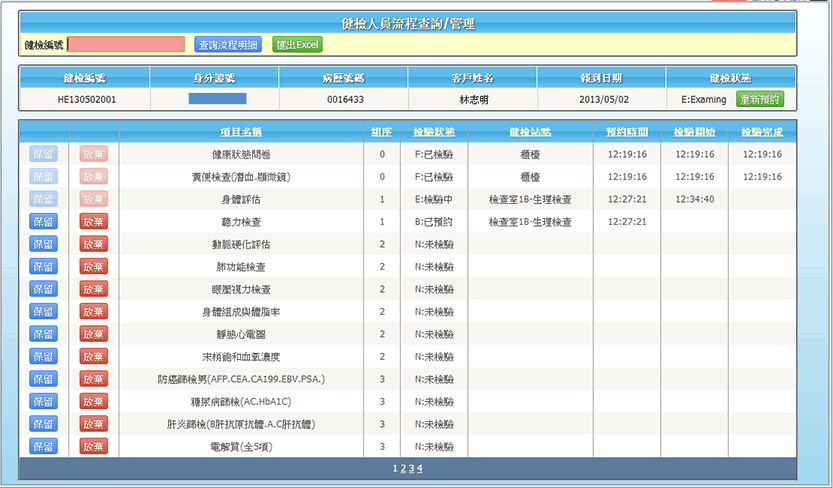This screenshot has width=833, height=488.
Task: Click the green 重新預約 button
Action: [x=760, y=100]
